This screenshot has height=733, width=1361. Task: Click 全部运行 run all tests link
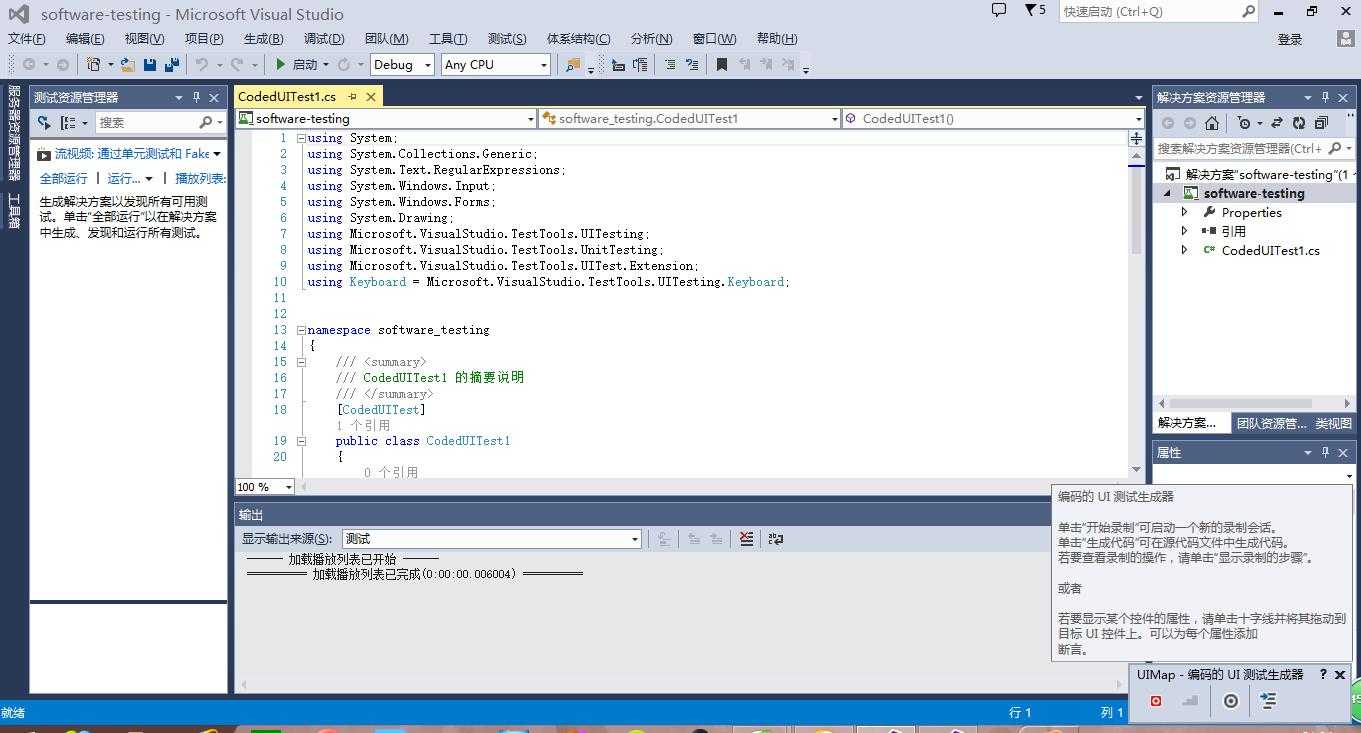(x=64, y=178)
